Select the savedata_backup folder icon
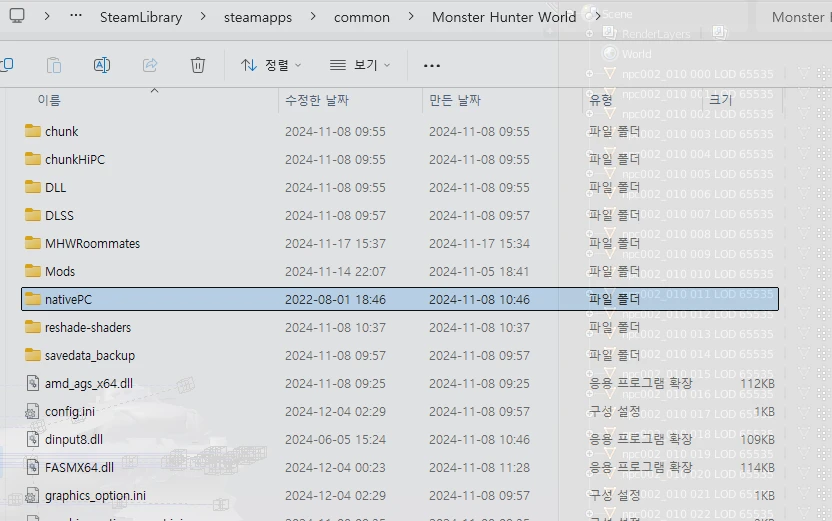This screenshot has height=521, width=832. click(33, 355)
